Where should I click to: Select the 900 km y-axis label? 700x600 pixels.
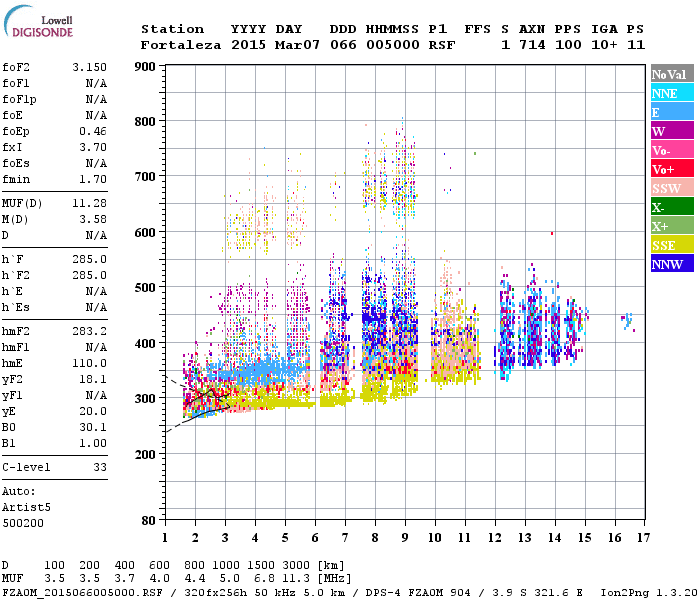coord(145,67)
